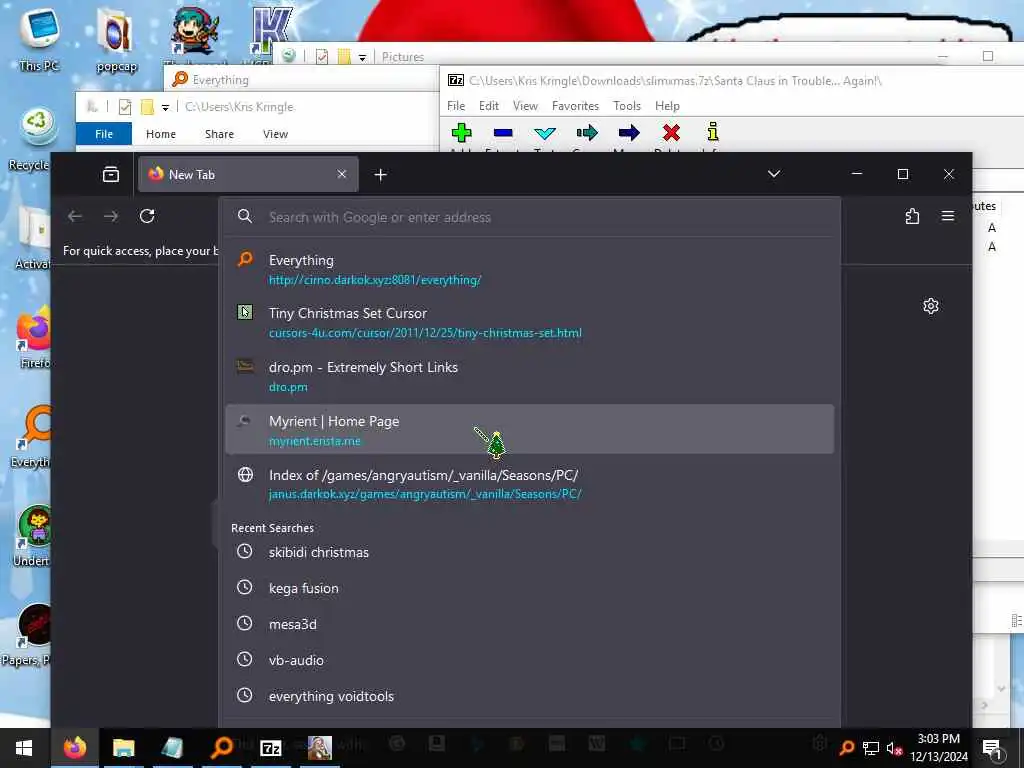Click 7-Zip taskbar icon

point(270,748)
